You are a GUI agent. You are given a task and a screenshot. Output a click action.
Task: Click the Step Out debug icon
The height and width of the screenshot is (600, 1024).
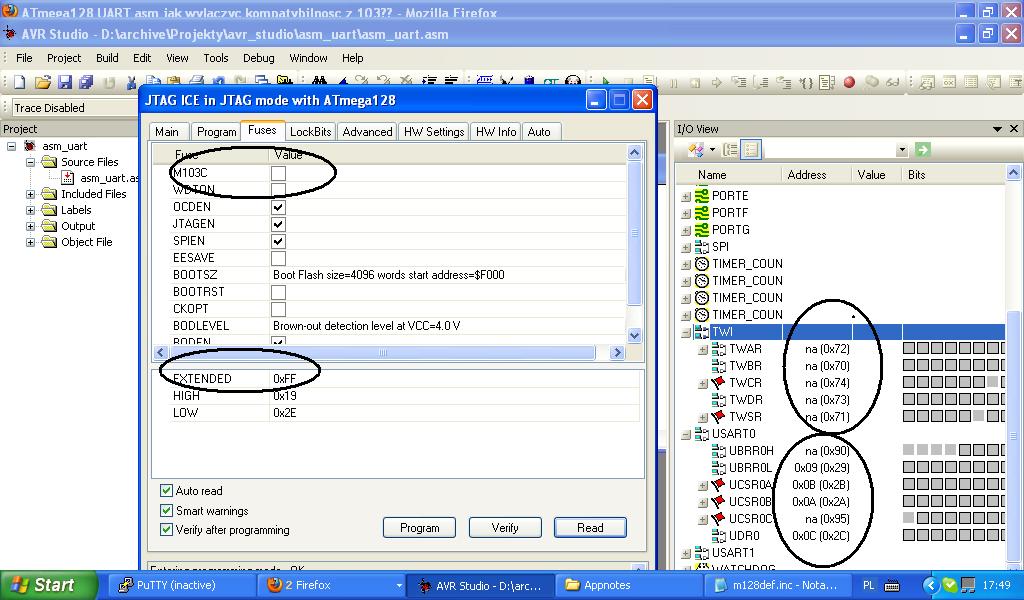[784, 82]
